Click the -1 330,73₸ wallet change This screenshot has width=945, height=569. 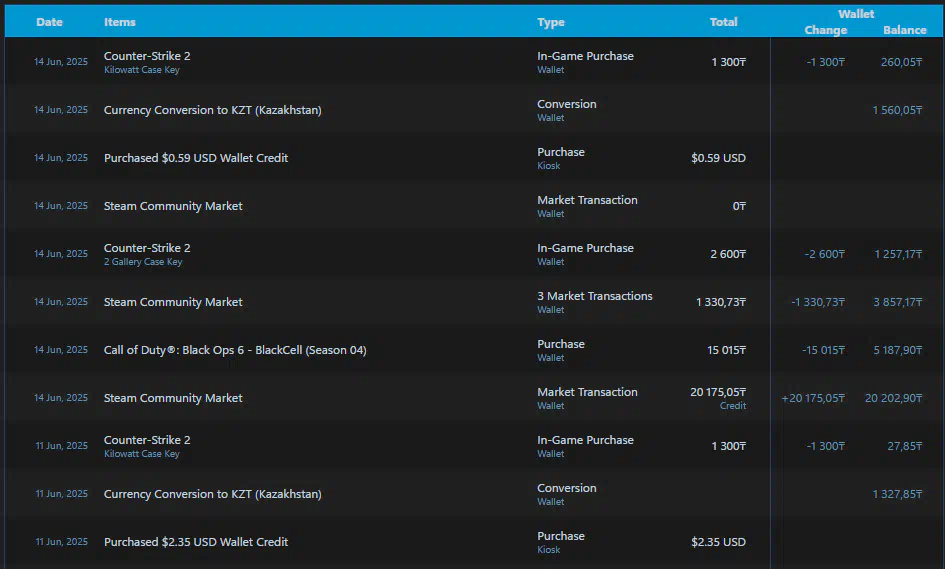click(818, 302)
